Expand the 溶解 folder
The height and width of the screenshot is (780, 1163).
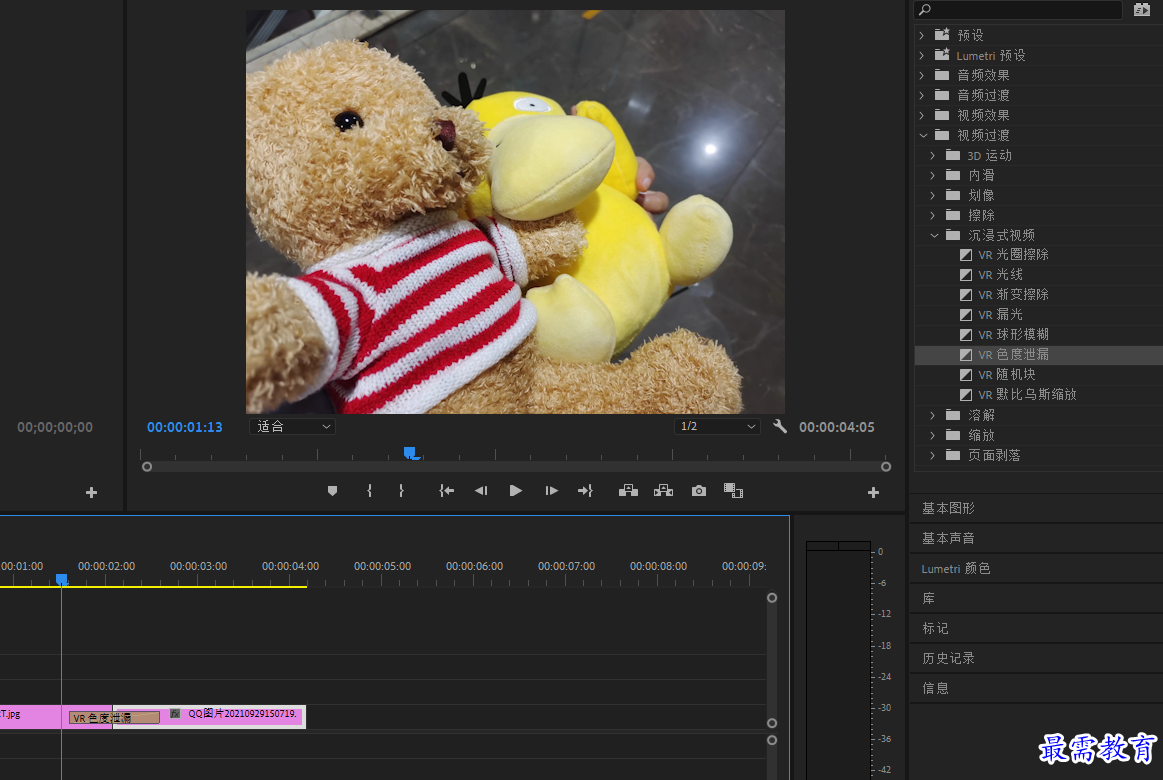(933, 415)
